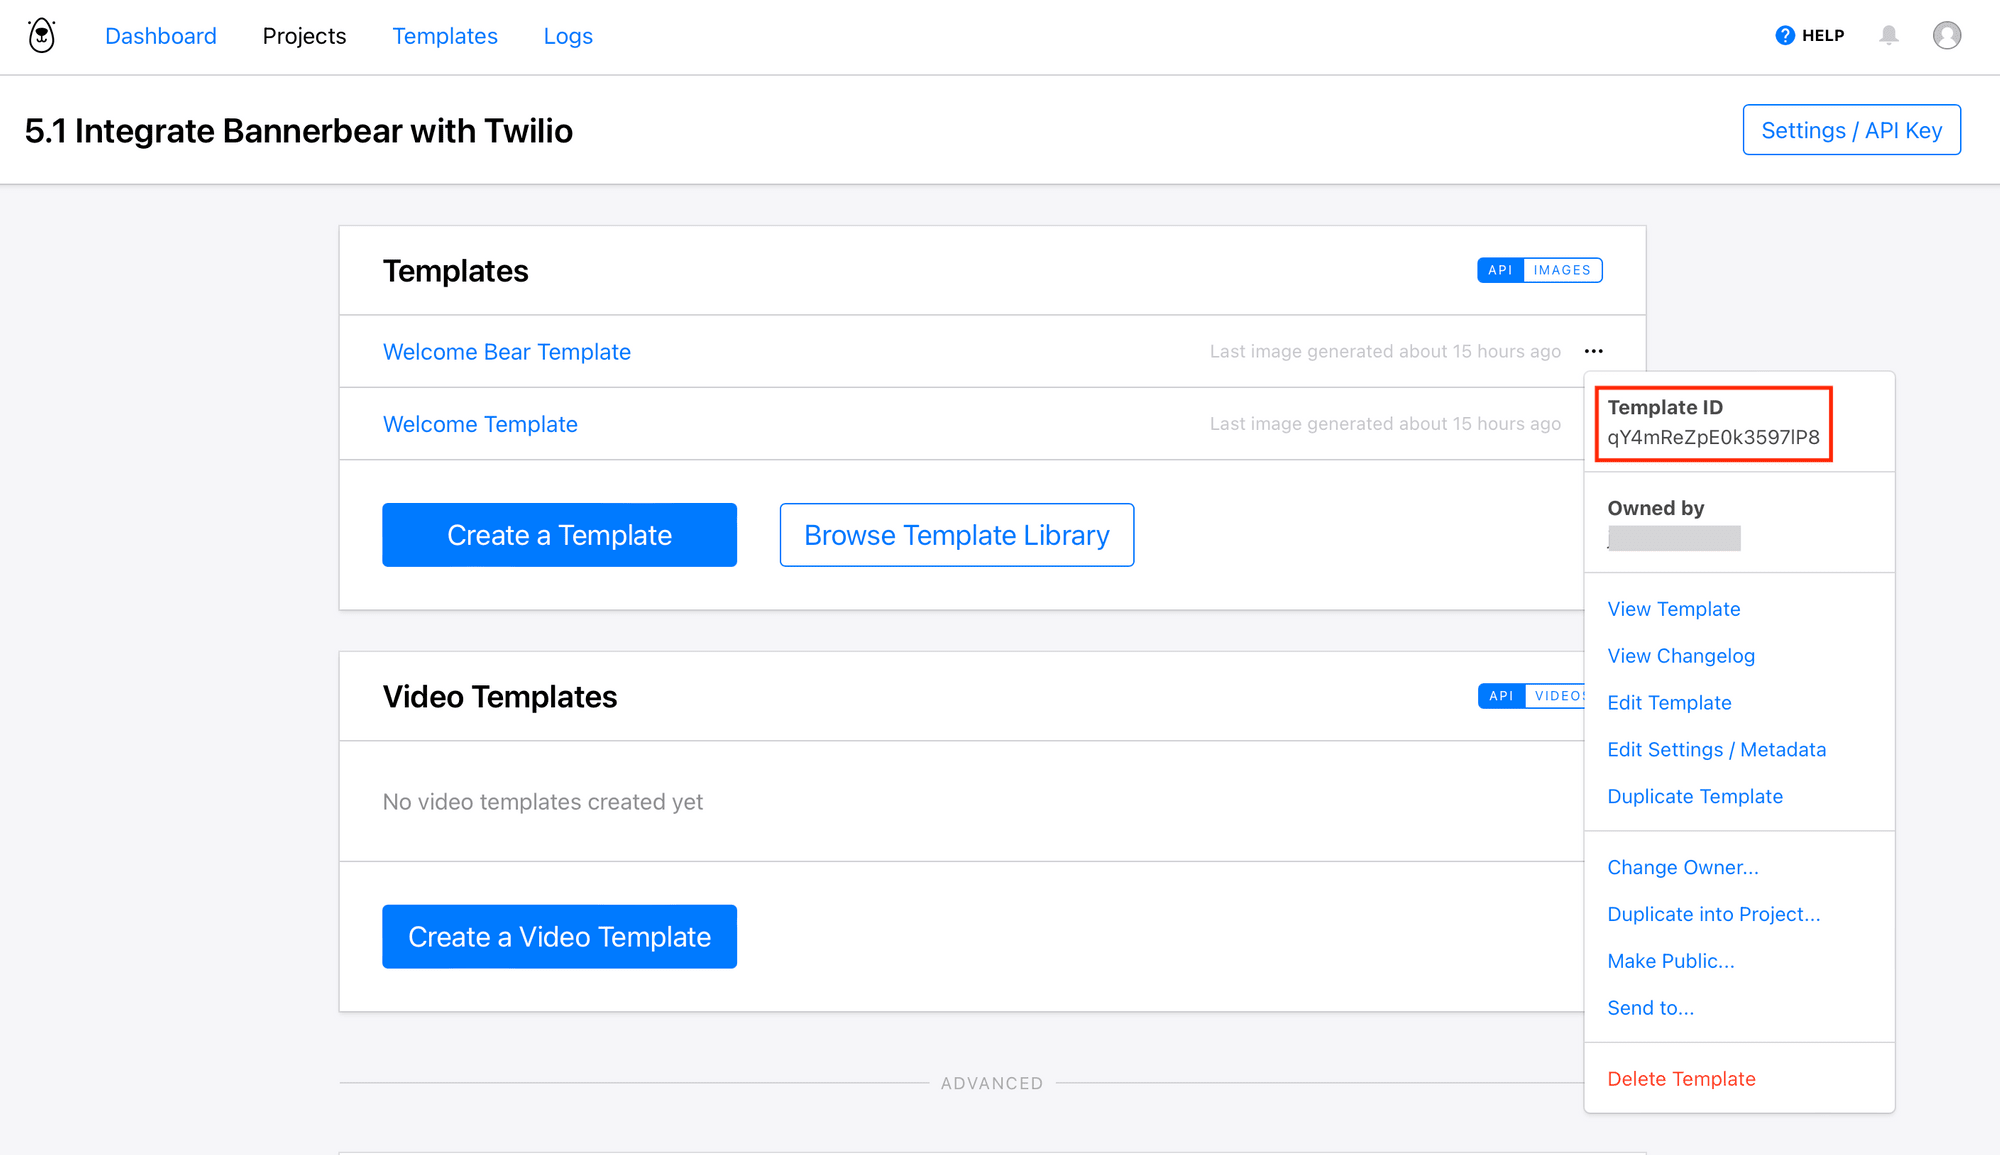
Task: Click the Welcome Template link
Action: (480, 424)
